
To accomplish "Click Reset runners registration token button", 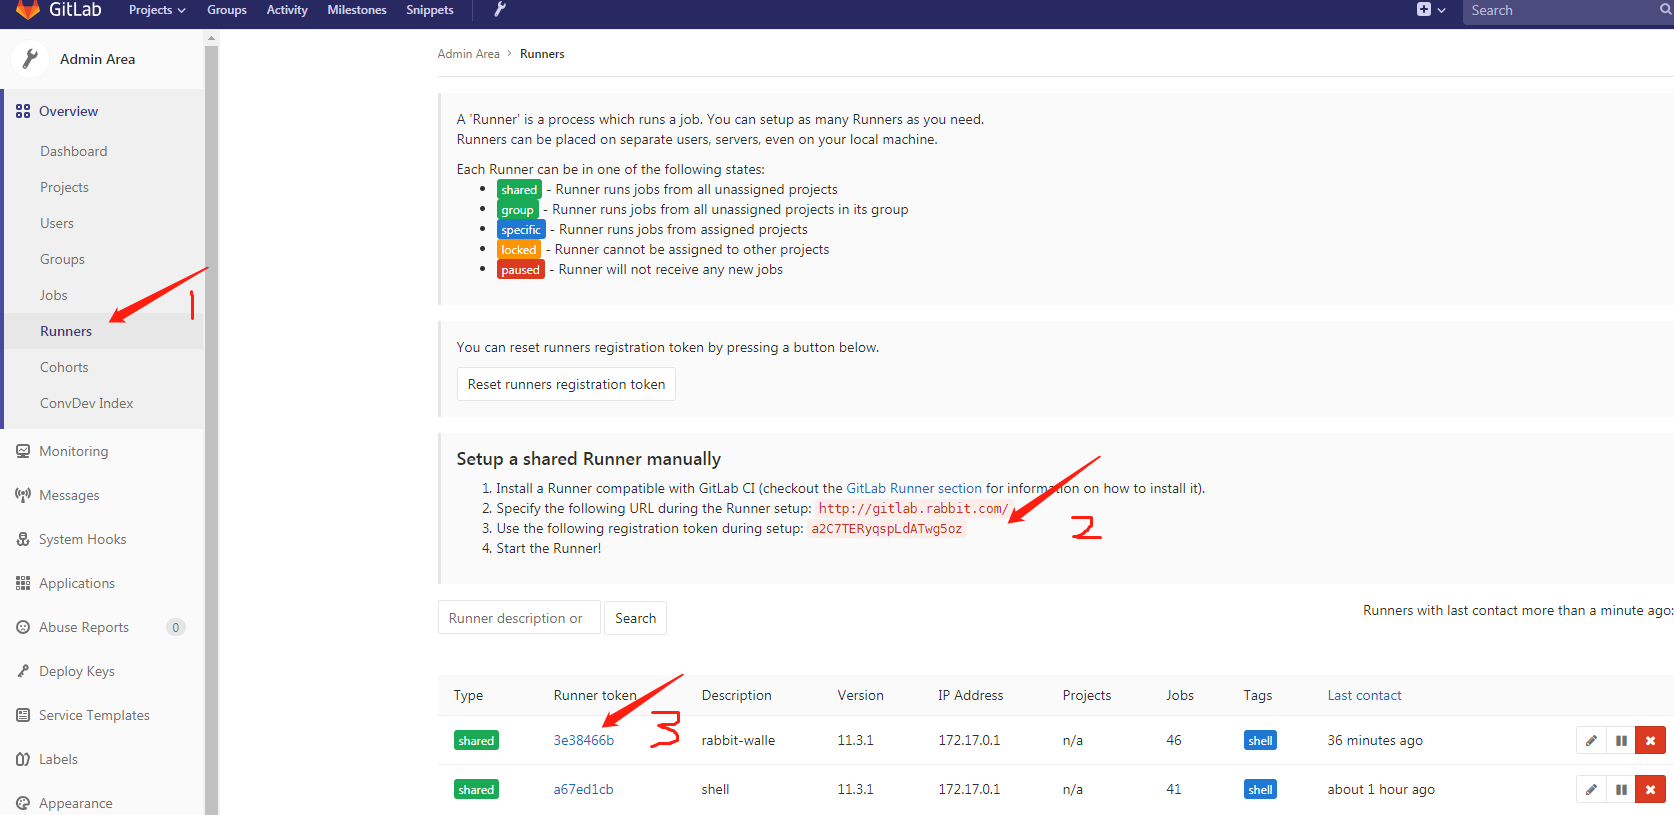I will coord(566,384).
